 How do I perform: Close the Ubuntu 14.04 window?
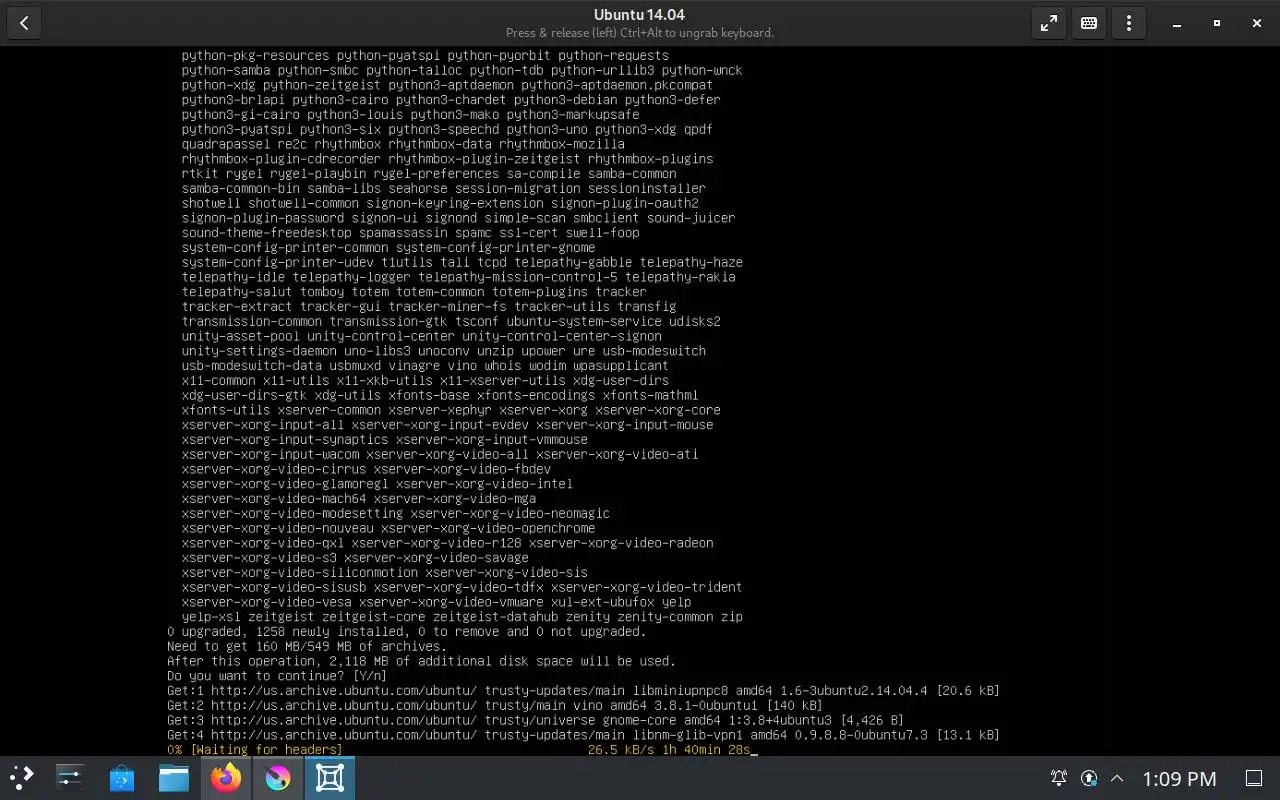point(1256,23)
